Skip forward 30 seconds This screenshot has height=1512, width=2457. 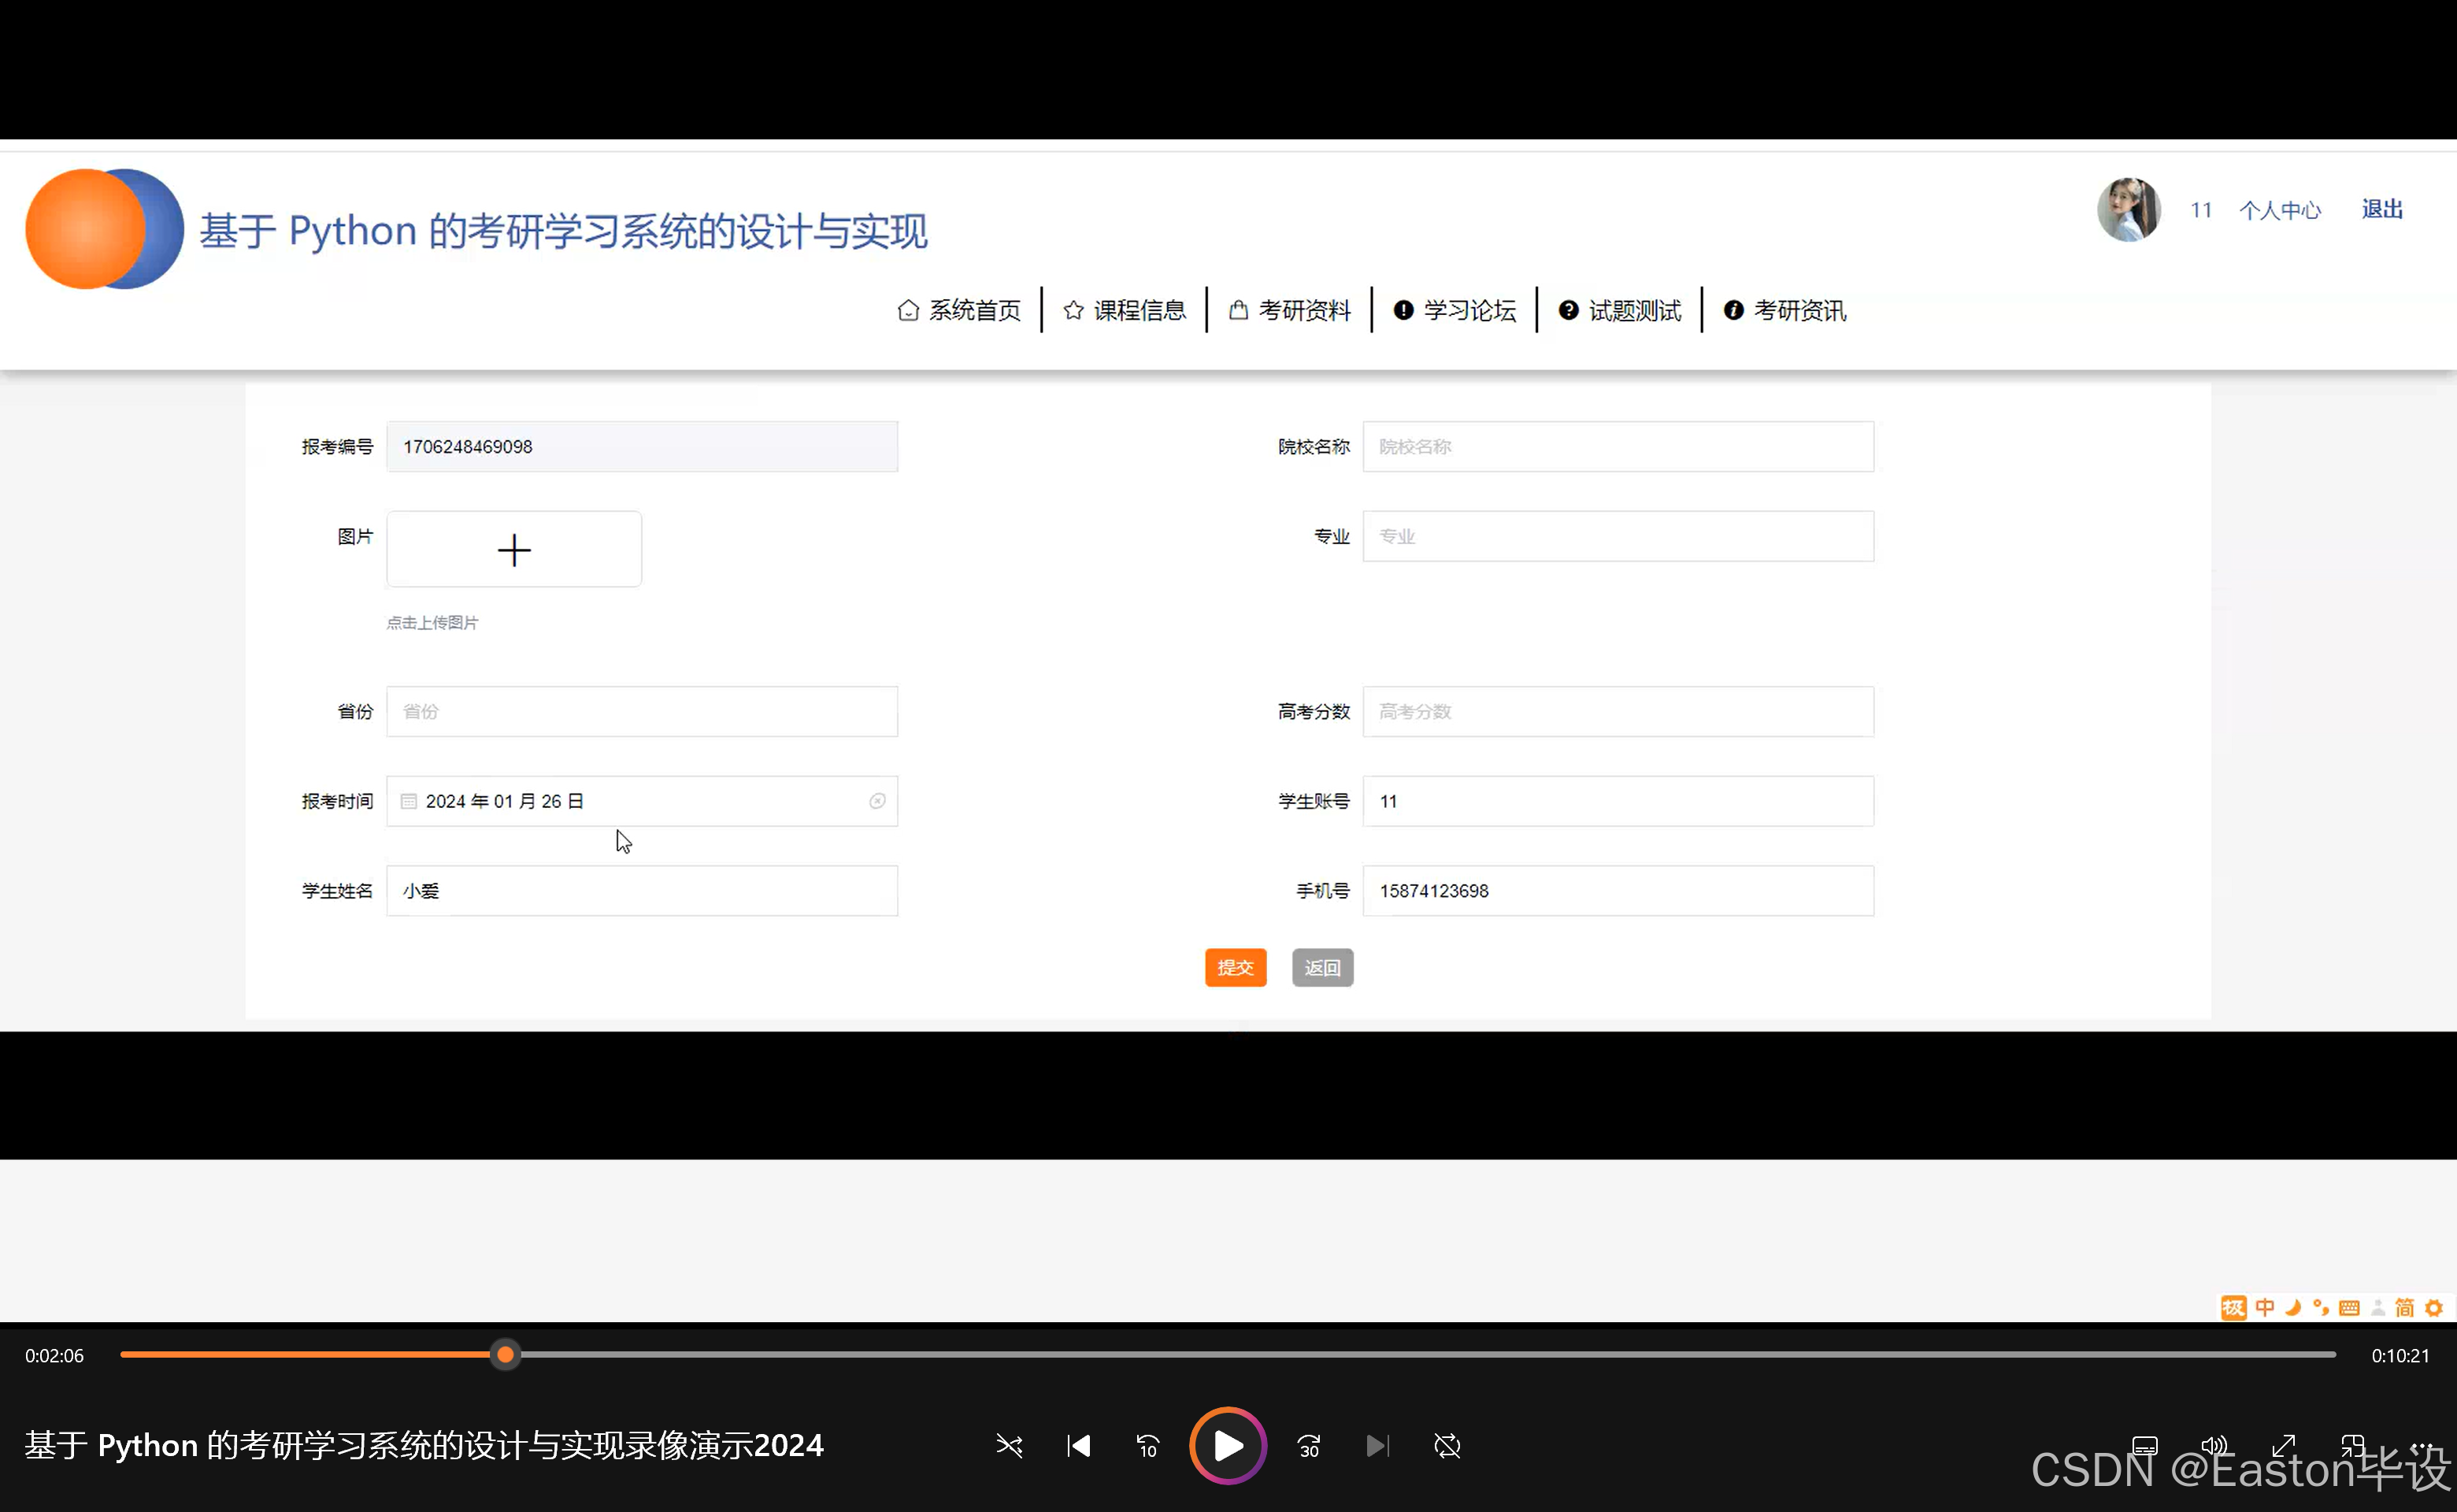pos(1309,1446)
